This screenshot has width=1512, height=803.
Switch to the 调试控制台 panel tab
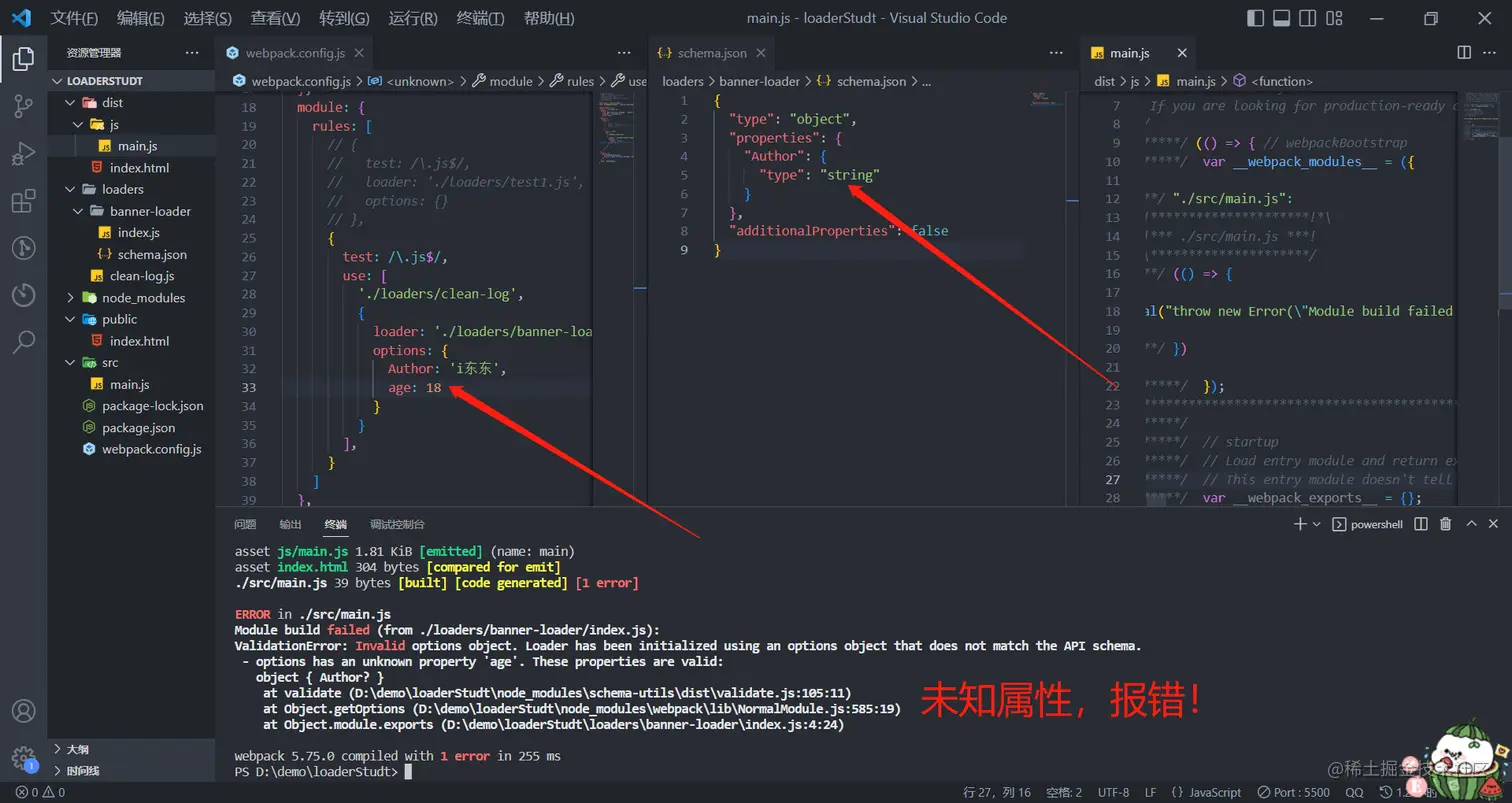click(x=397, y=524)
